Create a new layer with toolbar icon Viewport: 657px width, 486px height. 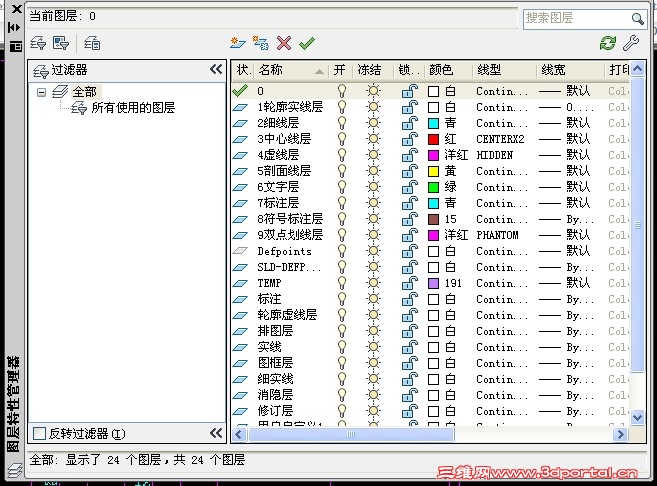238,43
